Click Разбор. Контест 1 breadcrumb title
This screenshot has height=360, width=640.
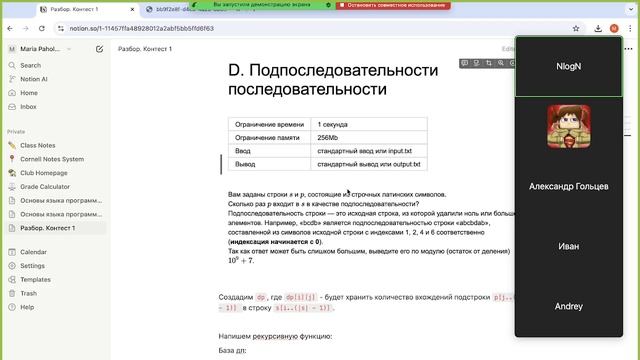(145, 49)
